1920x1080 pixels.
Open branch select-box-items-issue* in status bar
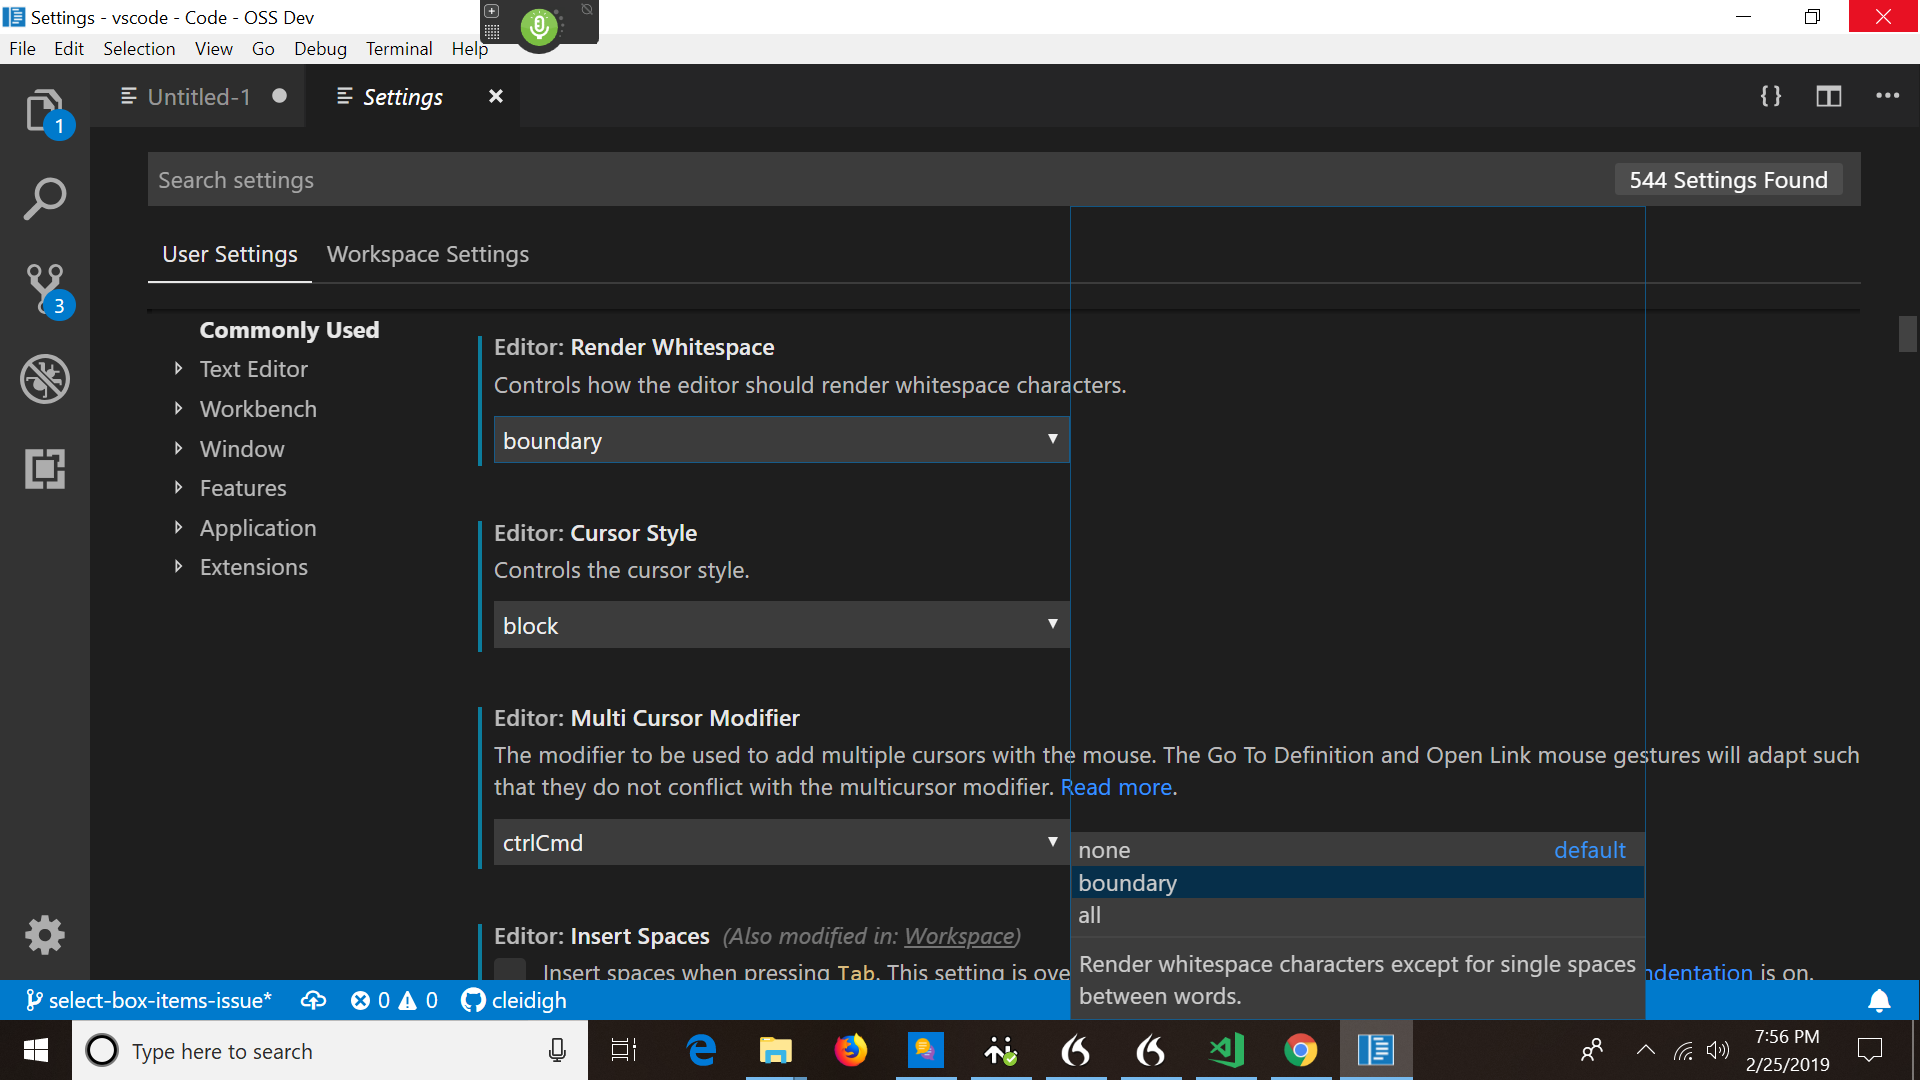[148, 1000]
